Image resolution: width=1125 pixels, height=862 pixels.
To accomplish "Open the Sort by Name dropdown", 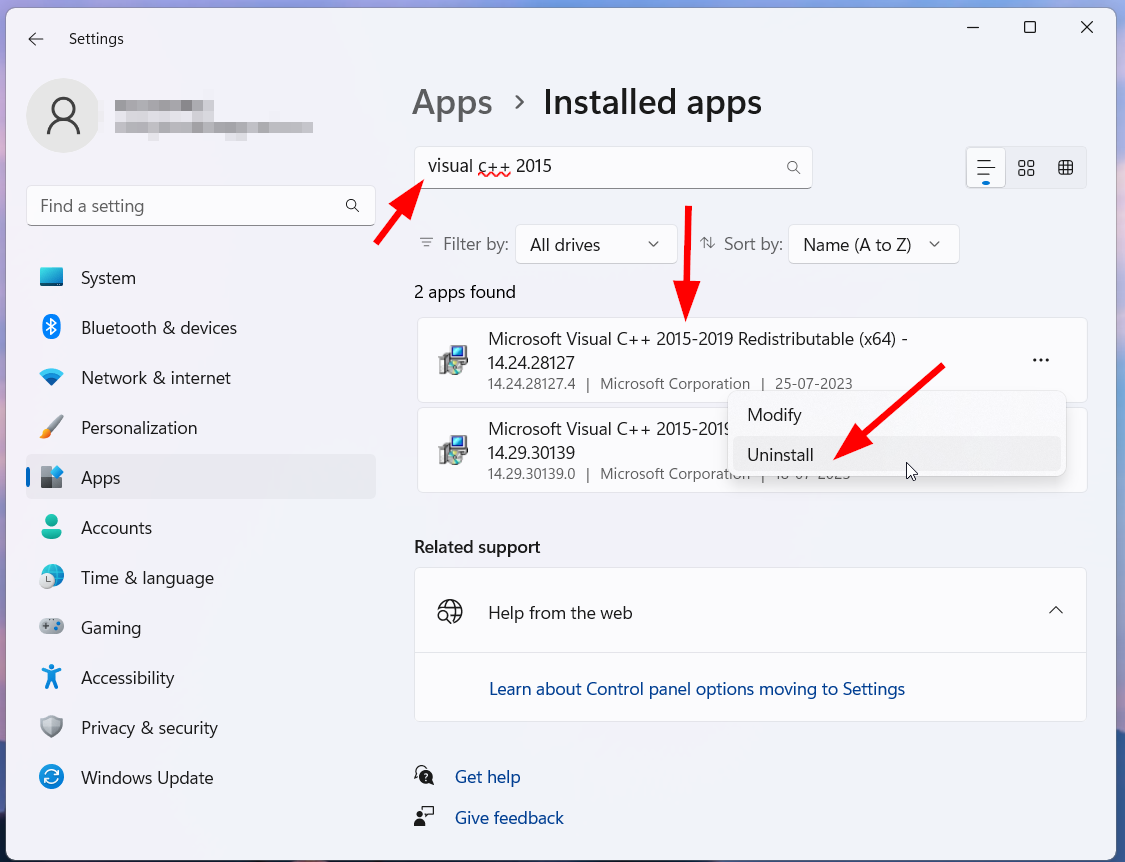I will [x=873, y=245].
